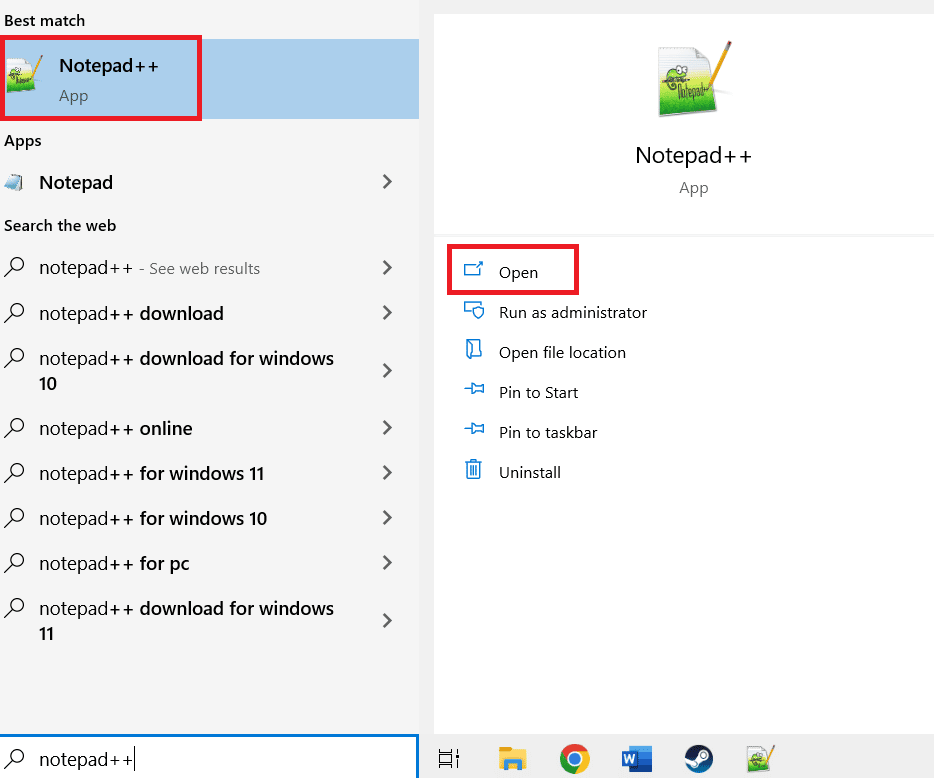The image size is (934, 778).
Task: Open Task View from the taskbar
Action: coord(449,759)
